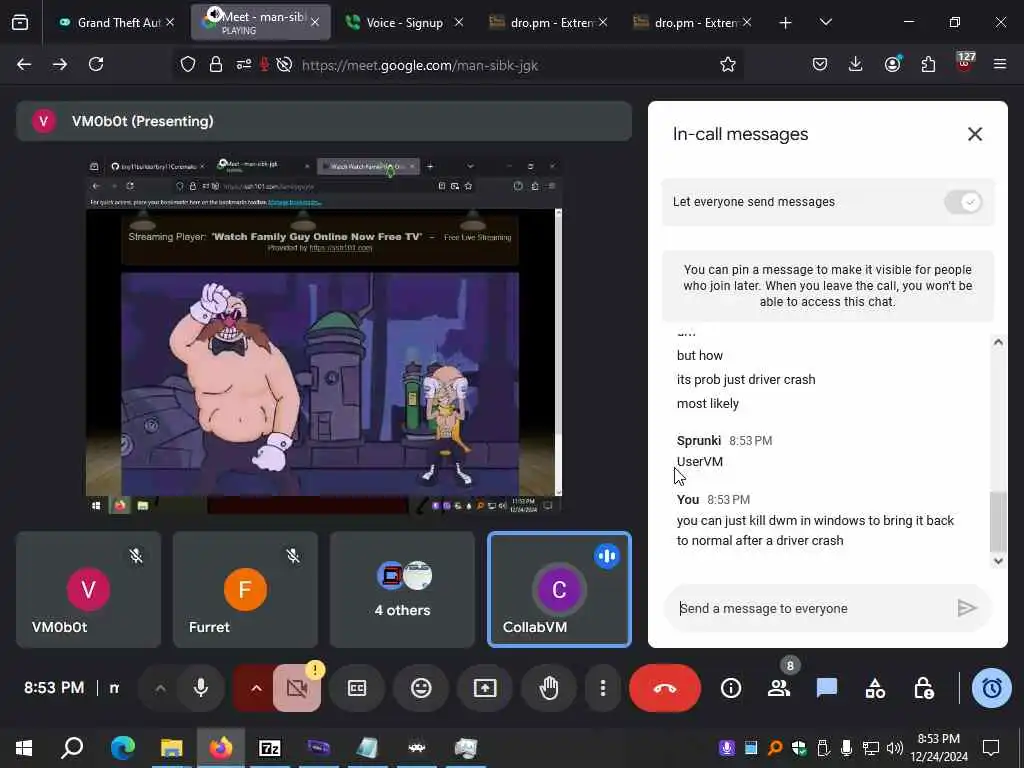Viewport: 1024px width, 768px height.
Task: Click the tracking protection shield icon
Action: click(x=188, y=65)
